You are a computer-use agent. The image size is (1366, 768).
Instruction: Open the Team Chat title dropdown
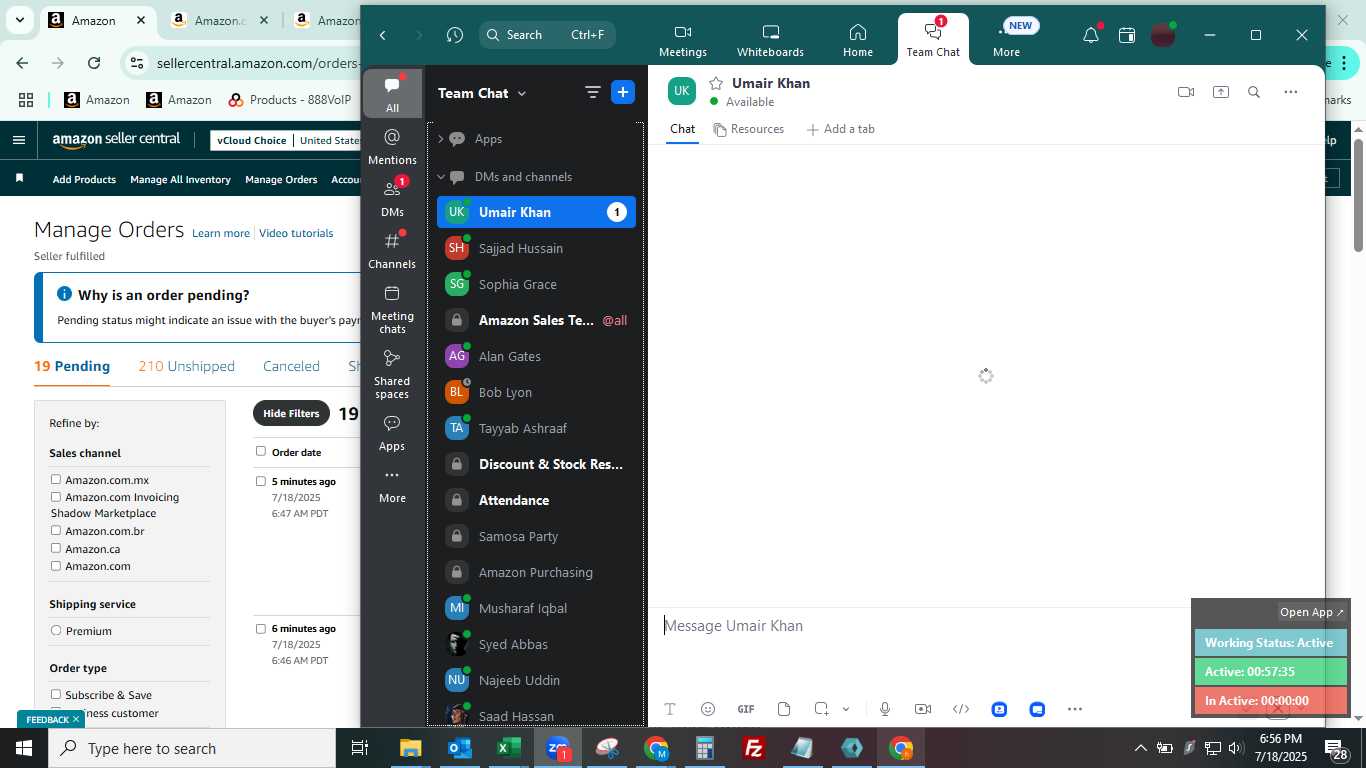[x=521, y=93]
